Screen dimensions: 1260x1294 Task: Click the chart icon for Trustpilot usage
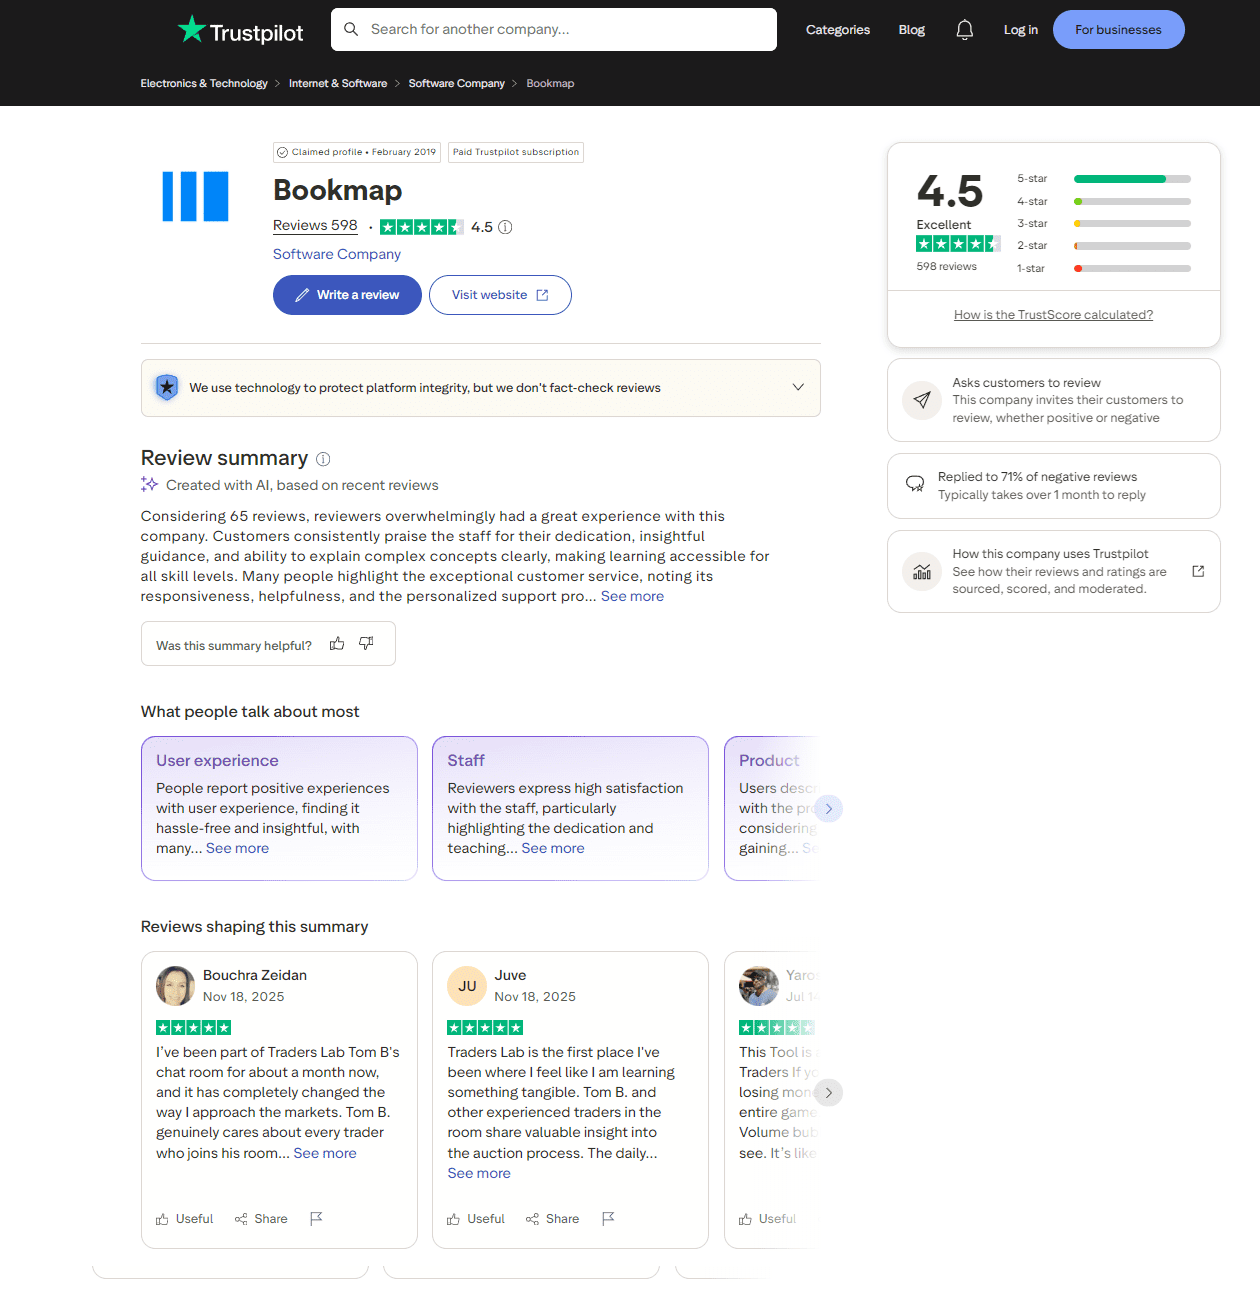pos(922,571)
